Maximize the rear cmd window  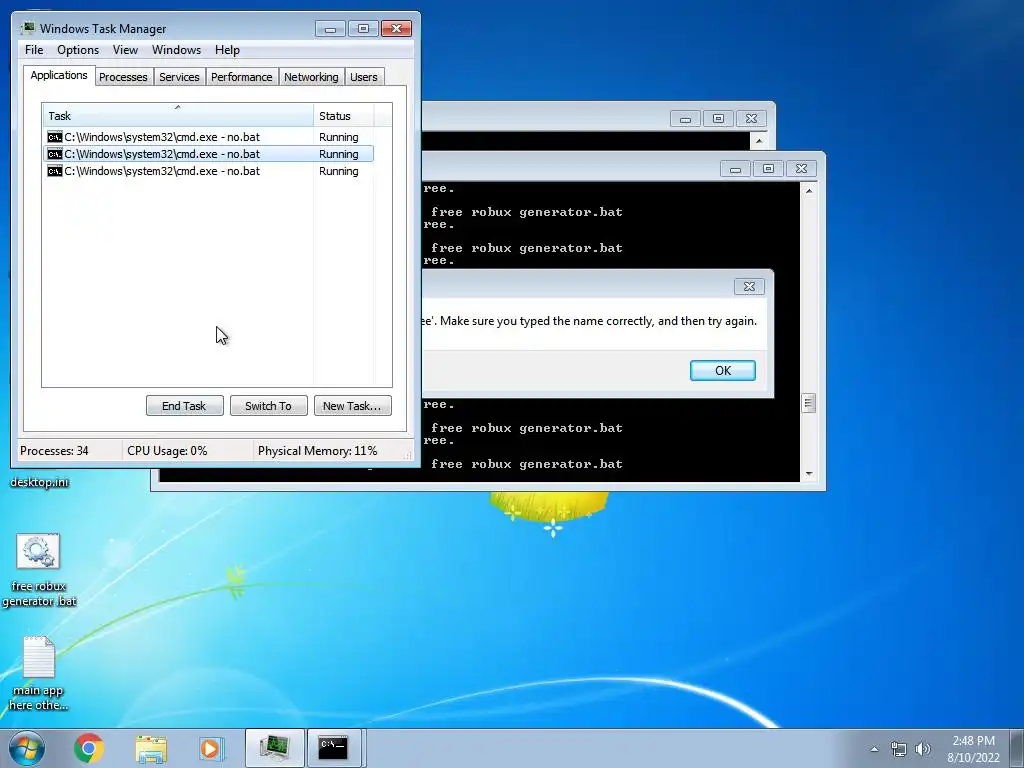[718, 119]
